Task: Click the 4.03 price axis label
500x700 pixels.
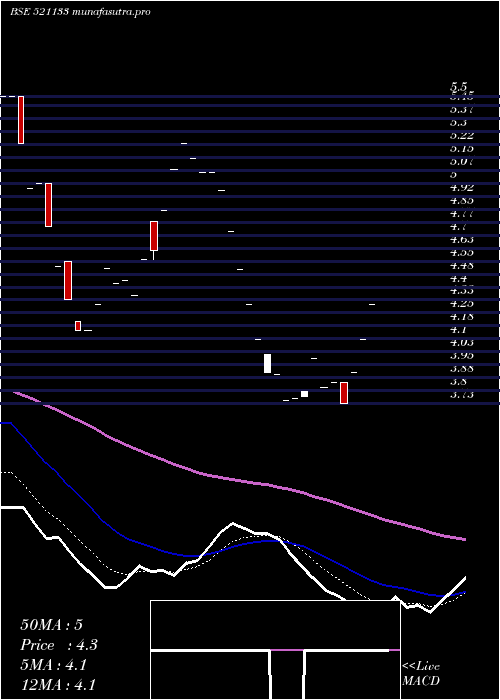Action: click(x=462, y=343)
